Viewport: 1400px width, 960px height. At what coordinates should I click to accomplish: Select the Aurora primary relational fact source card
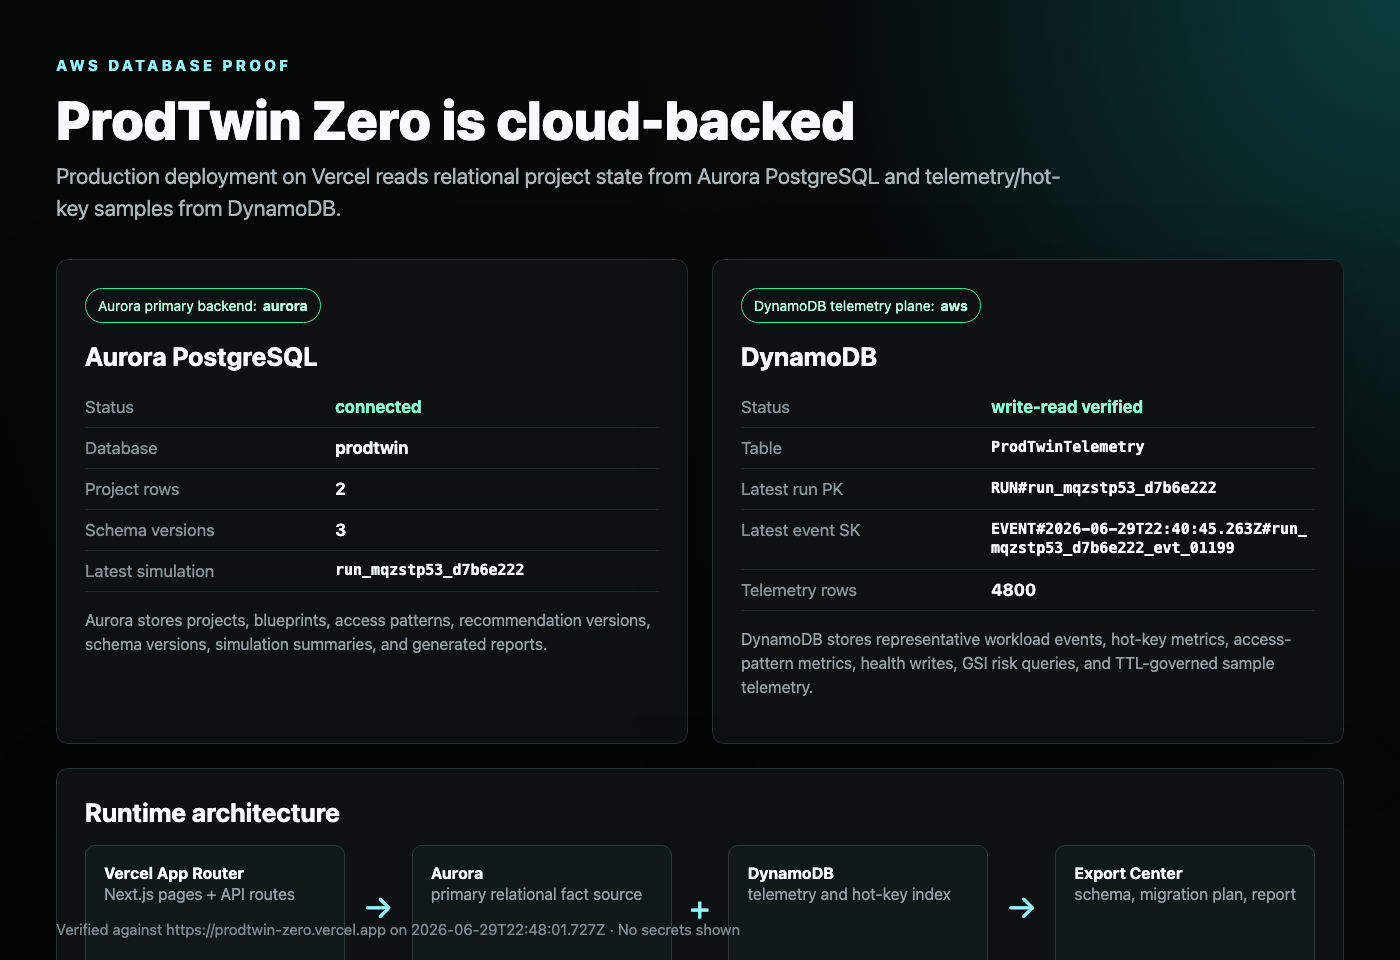(542, 902)
